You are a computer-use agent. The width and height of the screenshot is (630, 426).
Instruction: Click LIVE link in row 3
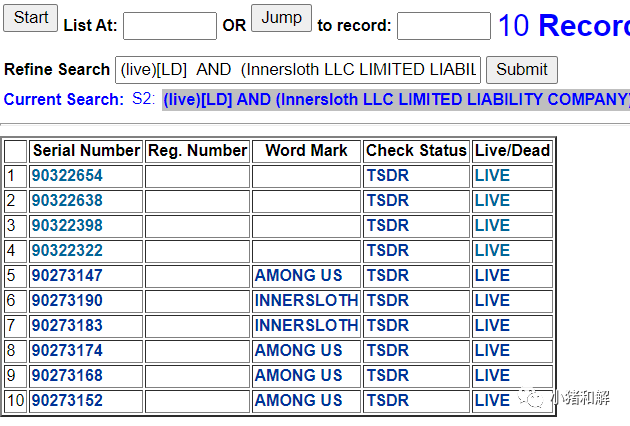coord(492,225)
